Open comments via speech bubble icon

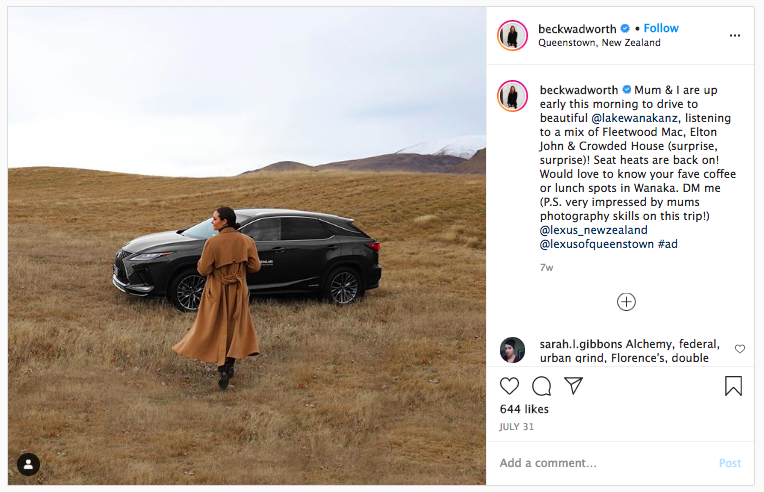(541, 386)
